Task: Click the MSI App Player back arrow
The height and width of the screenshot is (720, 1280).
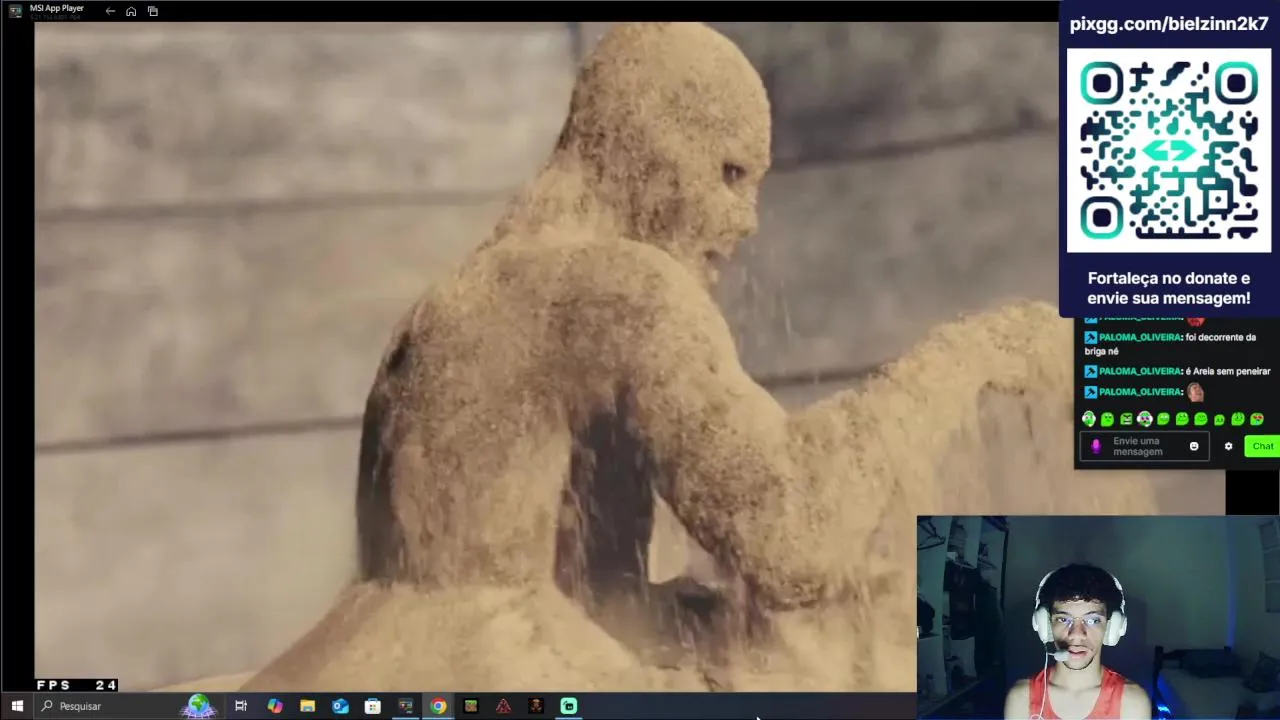Action: click(110, 11)
